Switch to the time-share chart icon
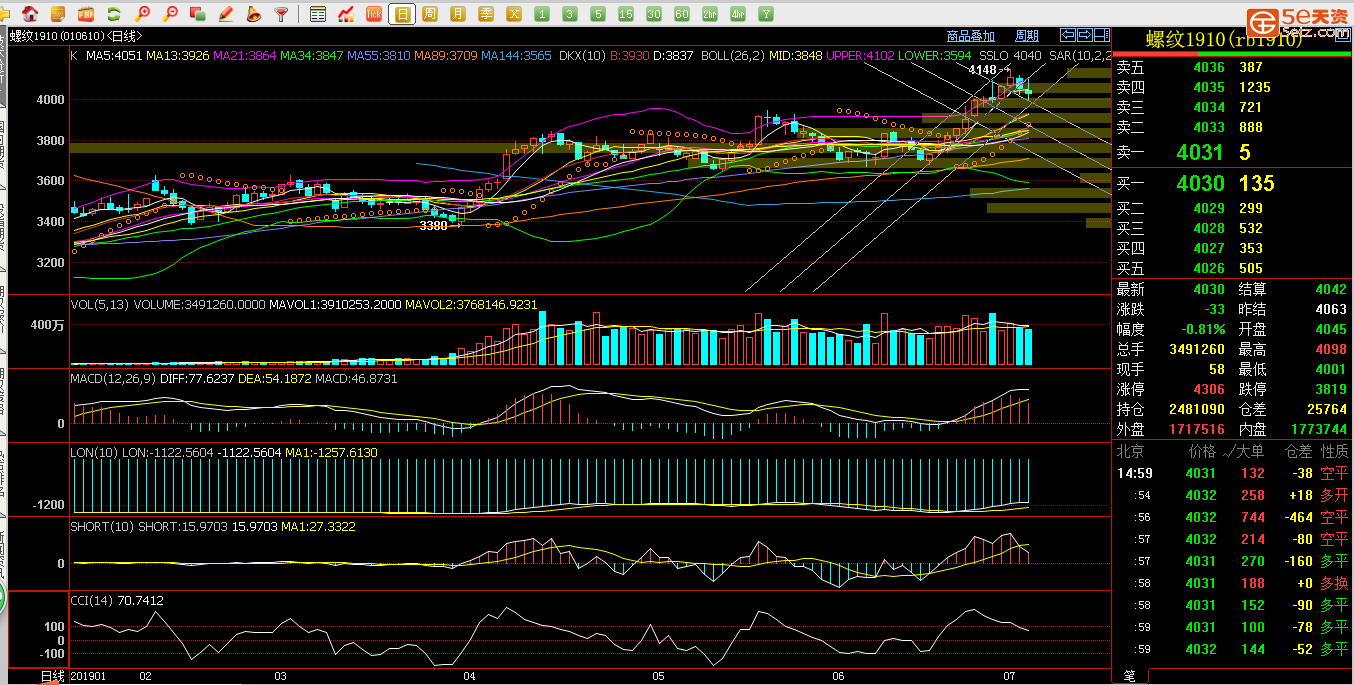1354x685 pixels. (x=346, y=14)
